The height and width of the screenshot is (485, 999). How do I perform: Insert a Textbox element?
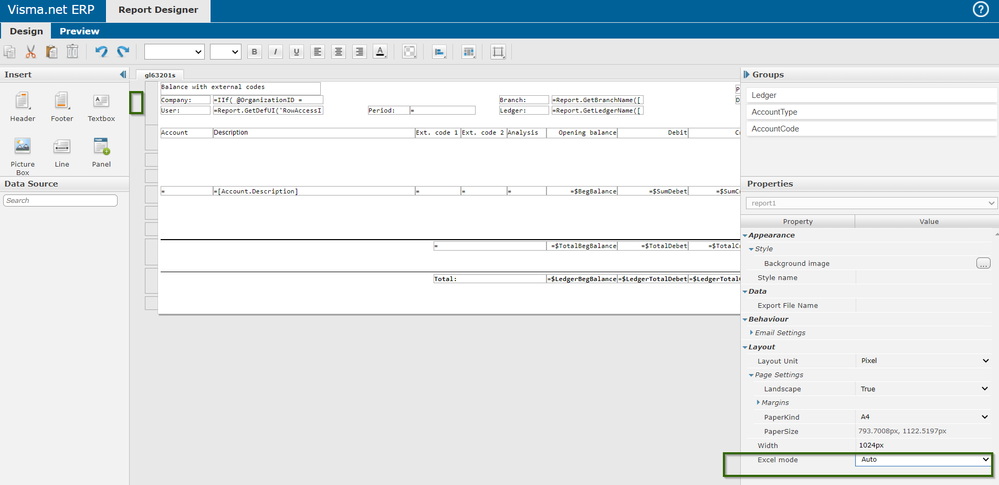pos(101,106)
